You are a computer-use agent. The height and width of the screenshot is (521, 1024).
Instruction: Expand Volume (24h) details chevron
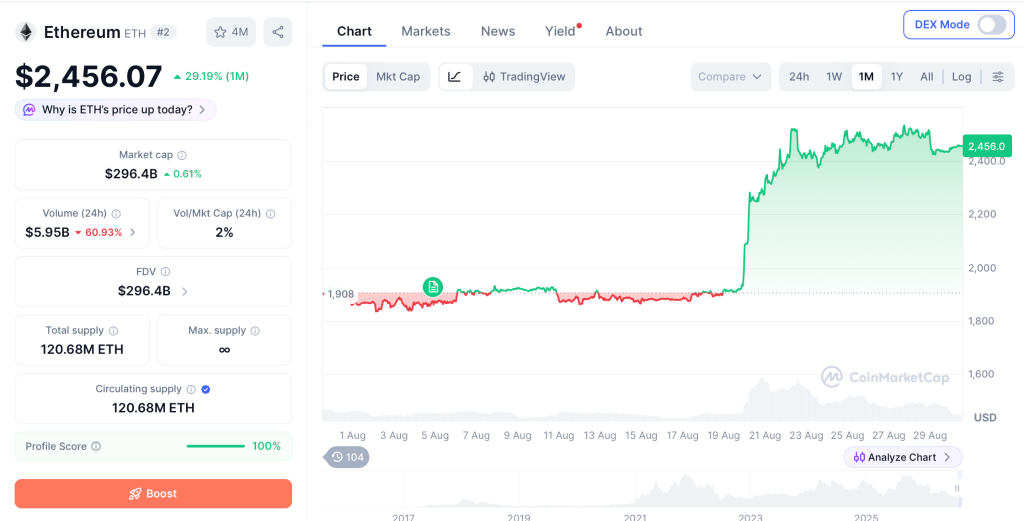click(x=133, y=232)
